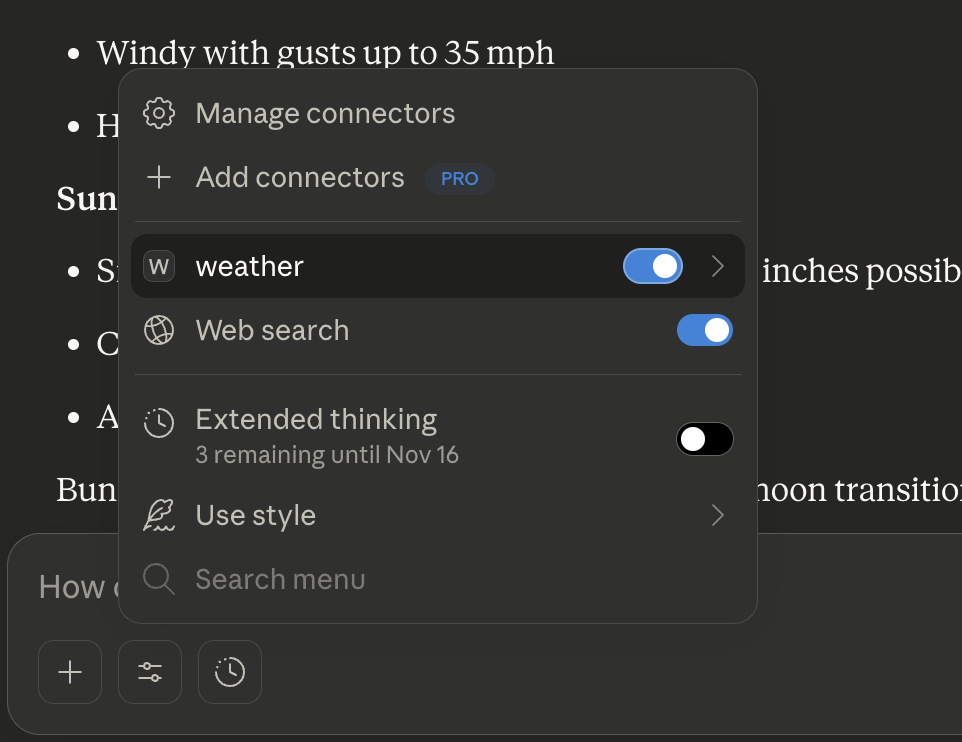Turn off Web search

pos(705,330)
